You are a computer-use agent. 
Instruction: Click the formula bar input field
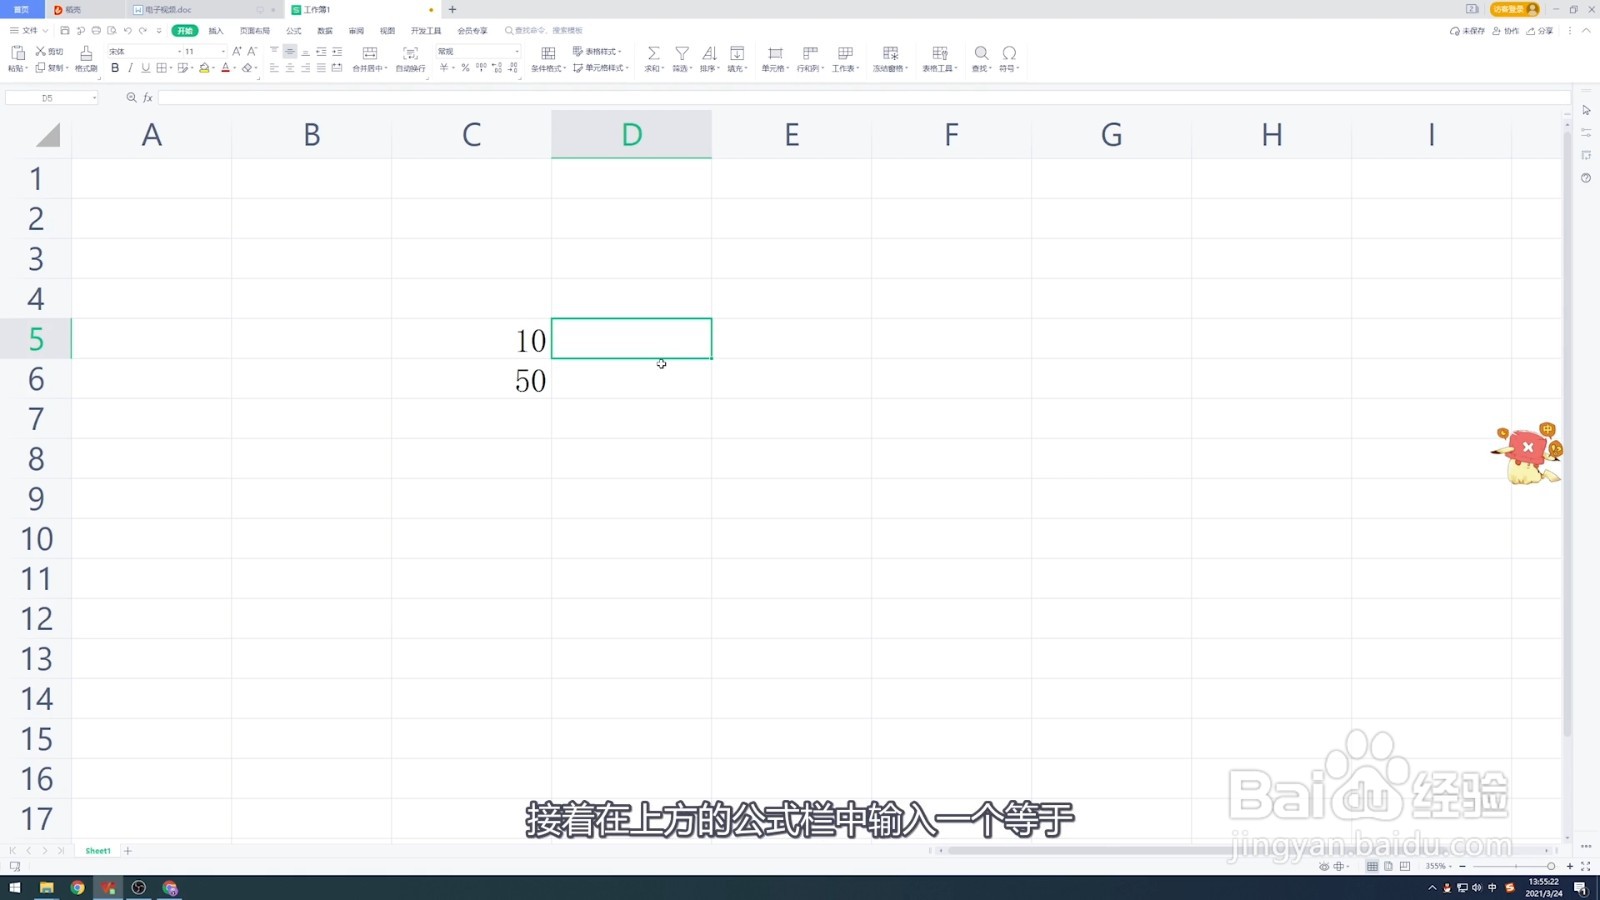(x=864, y=98)
